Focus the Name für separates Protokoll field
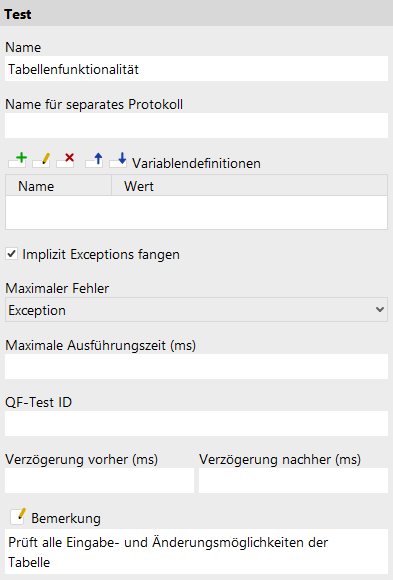 point(196,126)
